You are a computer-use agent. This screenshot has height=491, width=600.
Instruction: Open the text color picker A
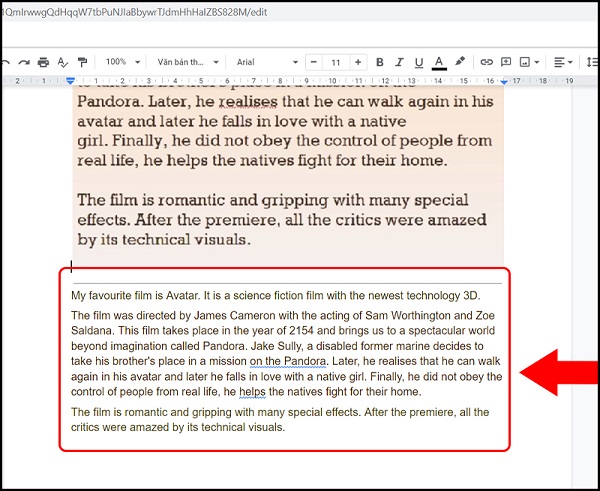coord(439,63)
